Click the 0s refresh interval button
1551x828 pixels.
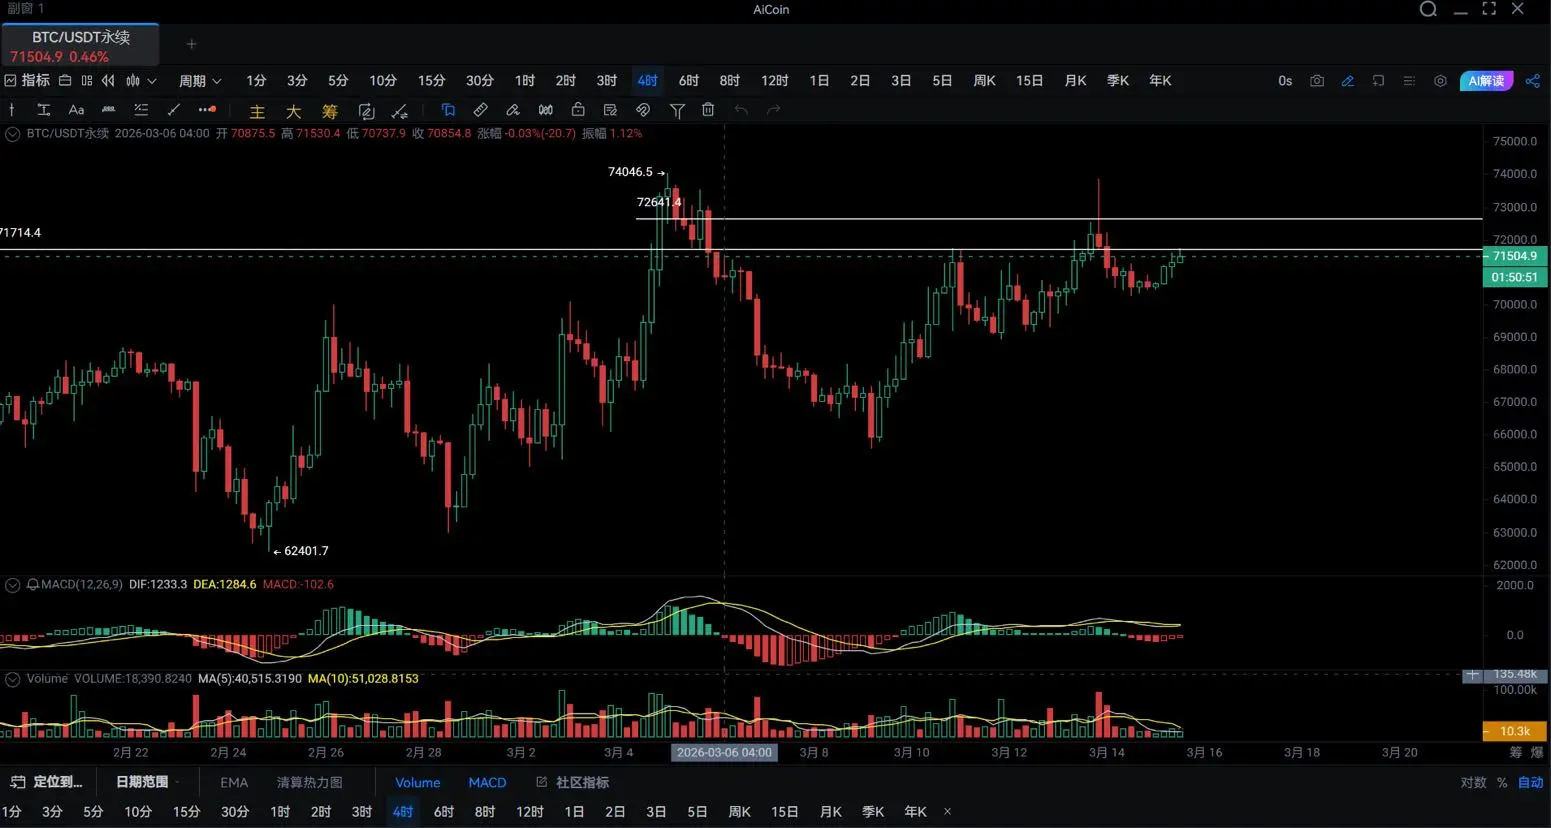(1285, 81)
